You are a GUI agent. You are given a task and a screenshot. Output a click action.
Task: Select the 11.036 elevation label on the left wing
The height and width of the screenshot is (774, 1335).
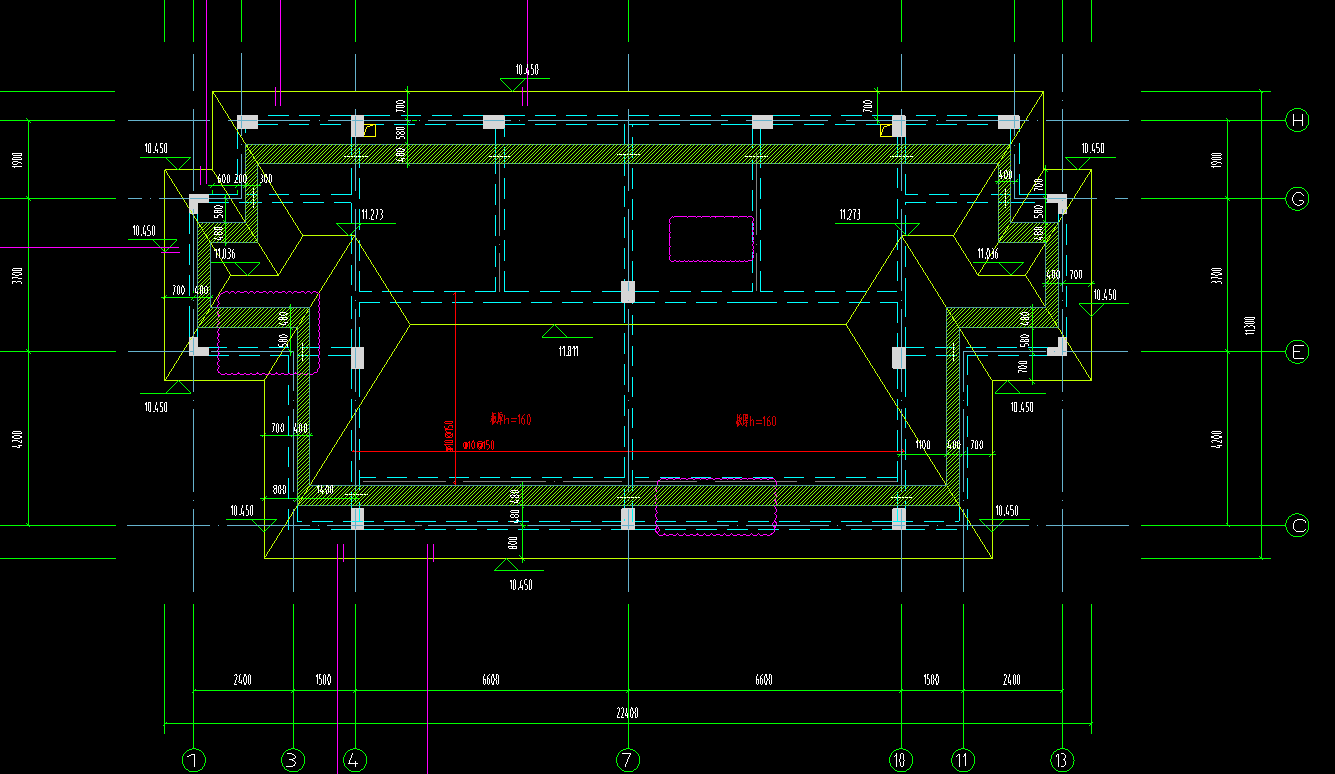pyautogui.click(x=224, y=254)
